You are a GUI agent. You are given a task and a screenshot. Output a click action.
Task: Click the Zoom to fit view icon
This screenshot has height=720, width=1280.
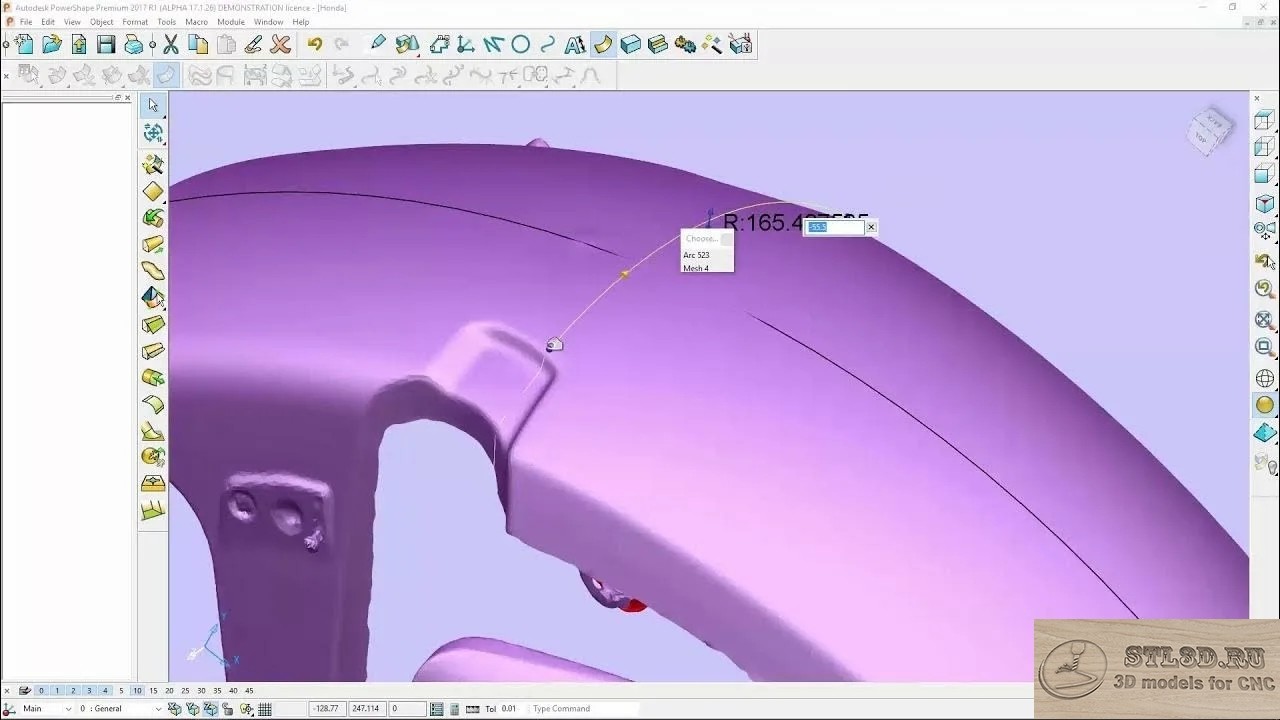point(1264,320)
